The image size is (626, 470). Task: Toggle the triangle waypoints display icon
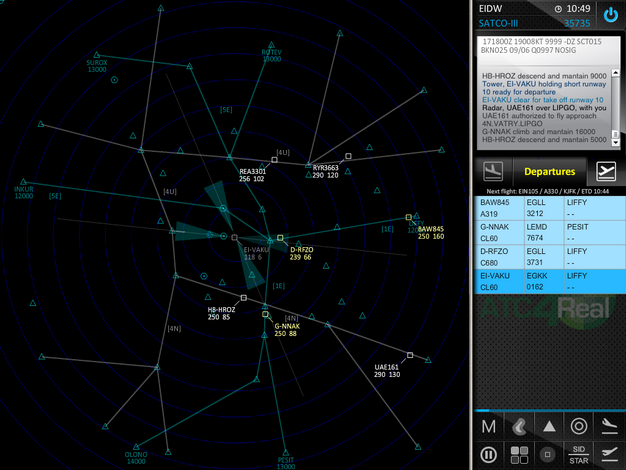coord(548,426)
